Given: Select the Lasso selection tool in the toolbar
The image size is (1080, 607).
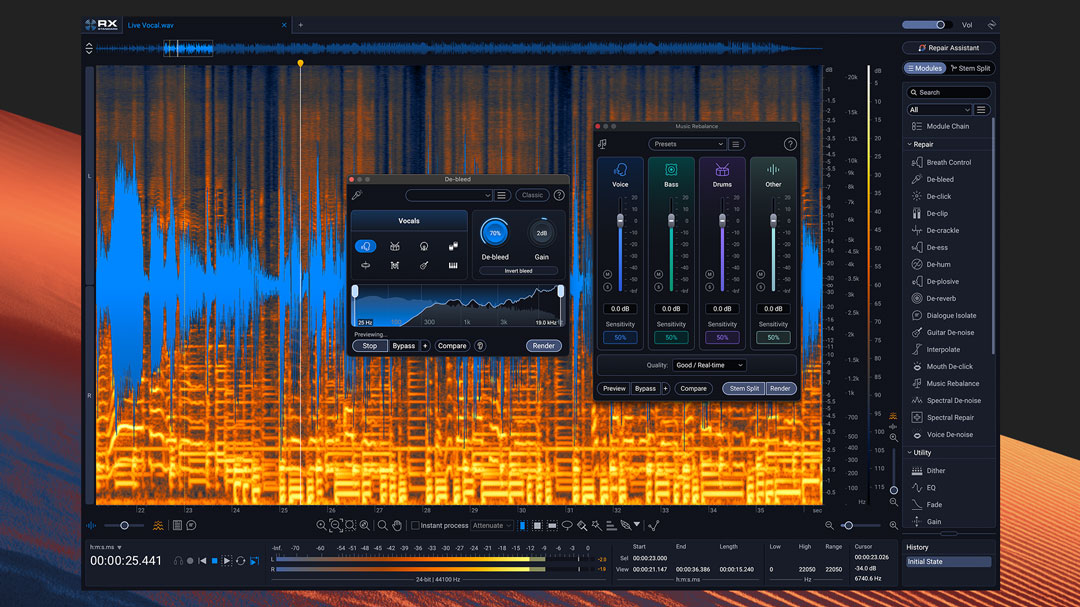Looking at the screenshot, I should (x=567, y=527).
